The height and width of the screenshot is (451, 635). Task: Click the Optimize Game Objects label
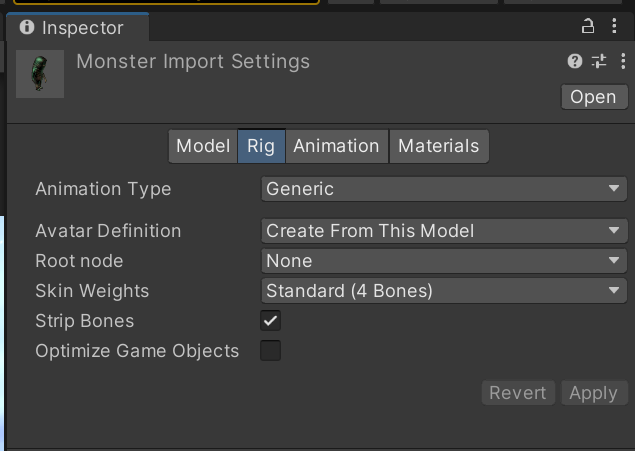click(x=137, y=351)
